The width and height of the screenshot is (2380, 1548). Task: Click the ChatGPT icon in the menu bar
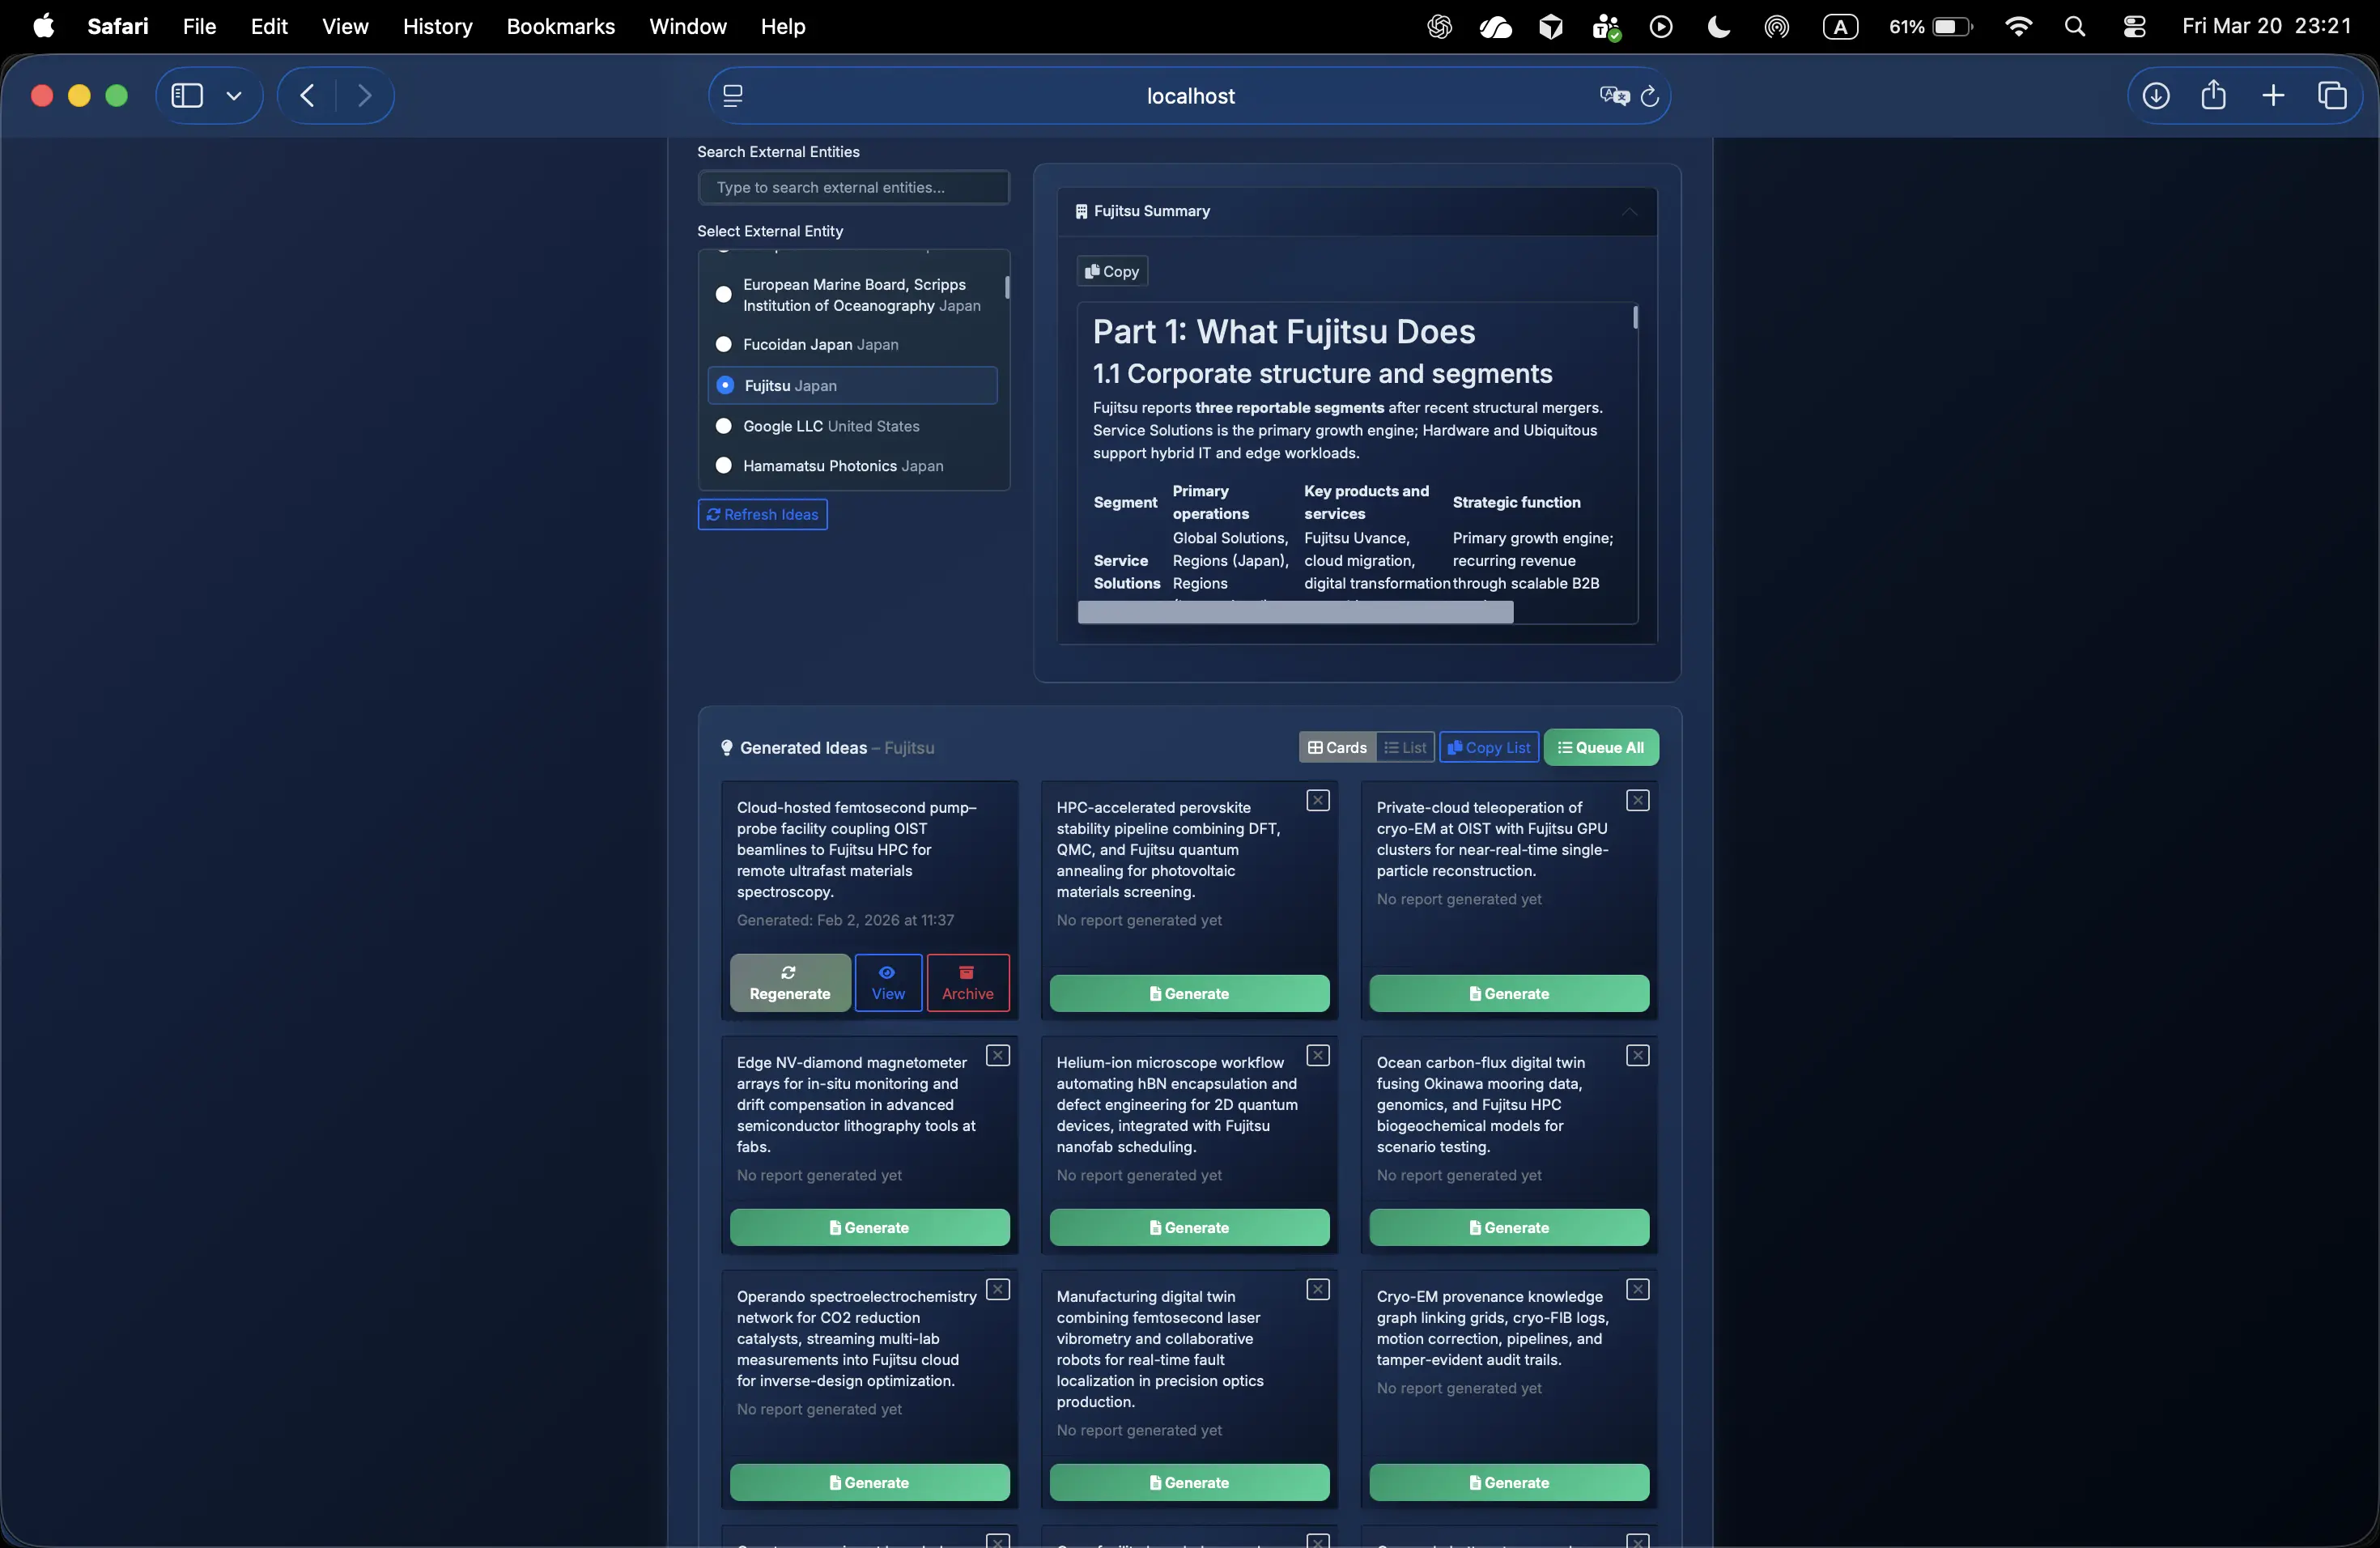pos(1439,27)
